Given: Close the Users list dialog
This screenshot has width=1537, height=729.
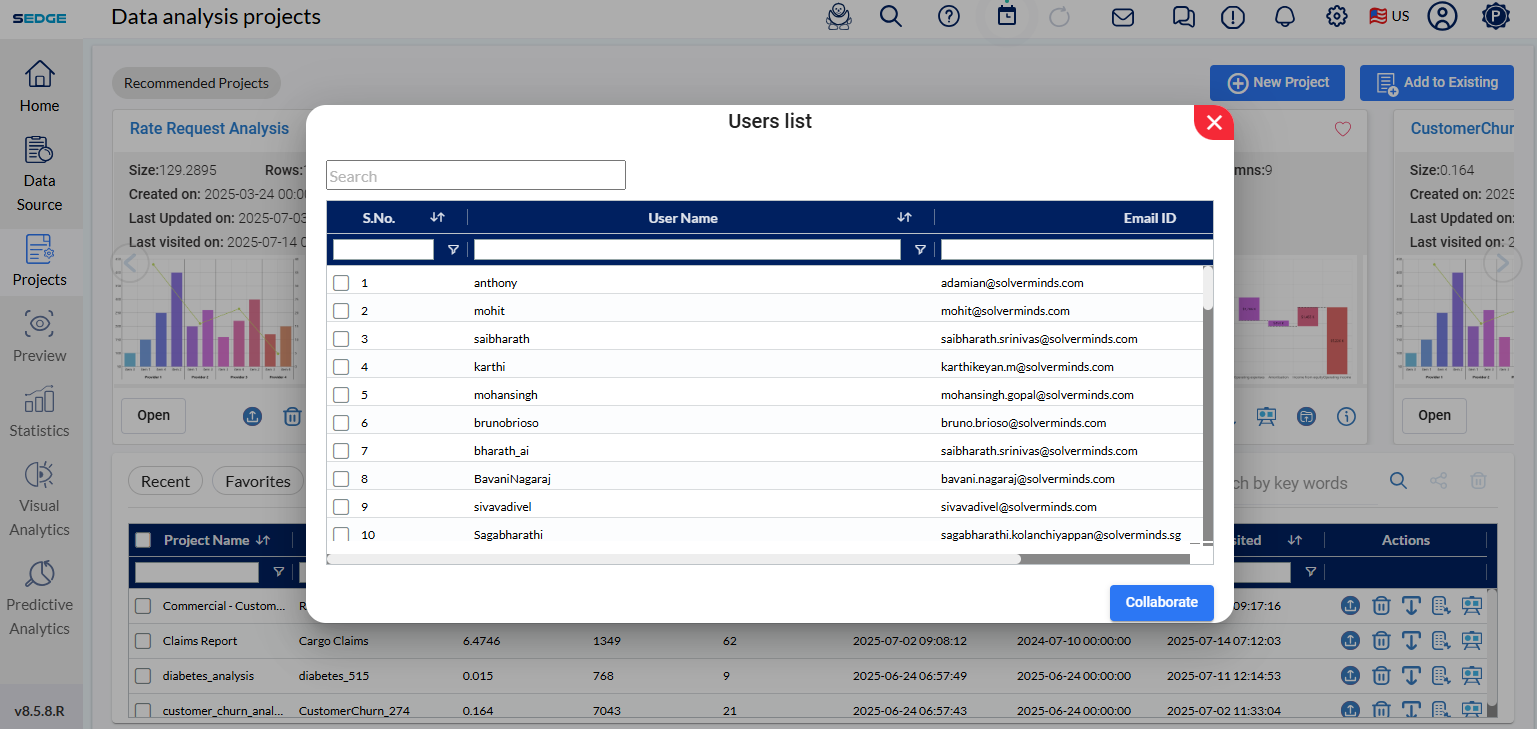Looking at the screenshot, I should pos(1214,123).
